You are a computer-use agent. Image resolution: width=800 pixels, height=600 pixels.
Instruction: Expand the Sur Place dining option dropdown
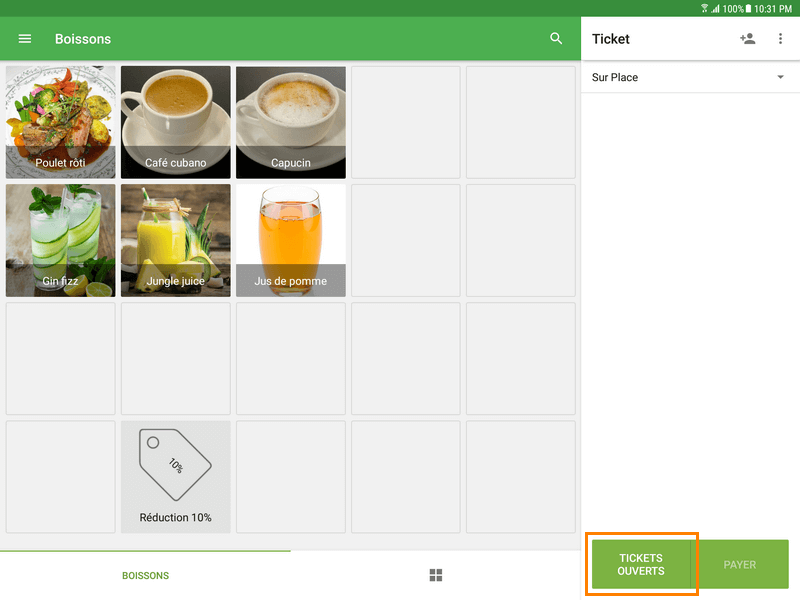coord(690,77)
